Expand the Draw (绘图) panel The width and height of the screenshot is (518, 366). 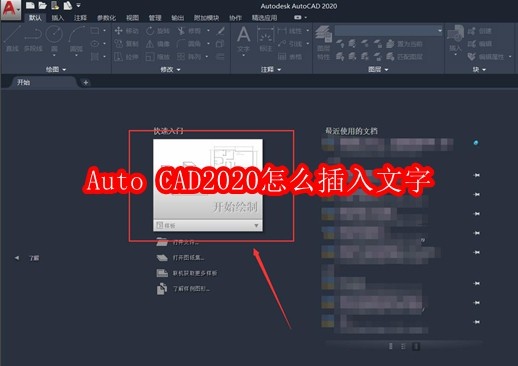(56, 69)
